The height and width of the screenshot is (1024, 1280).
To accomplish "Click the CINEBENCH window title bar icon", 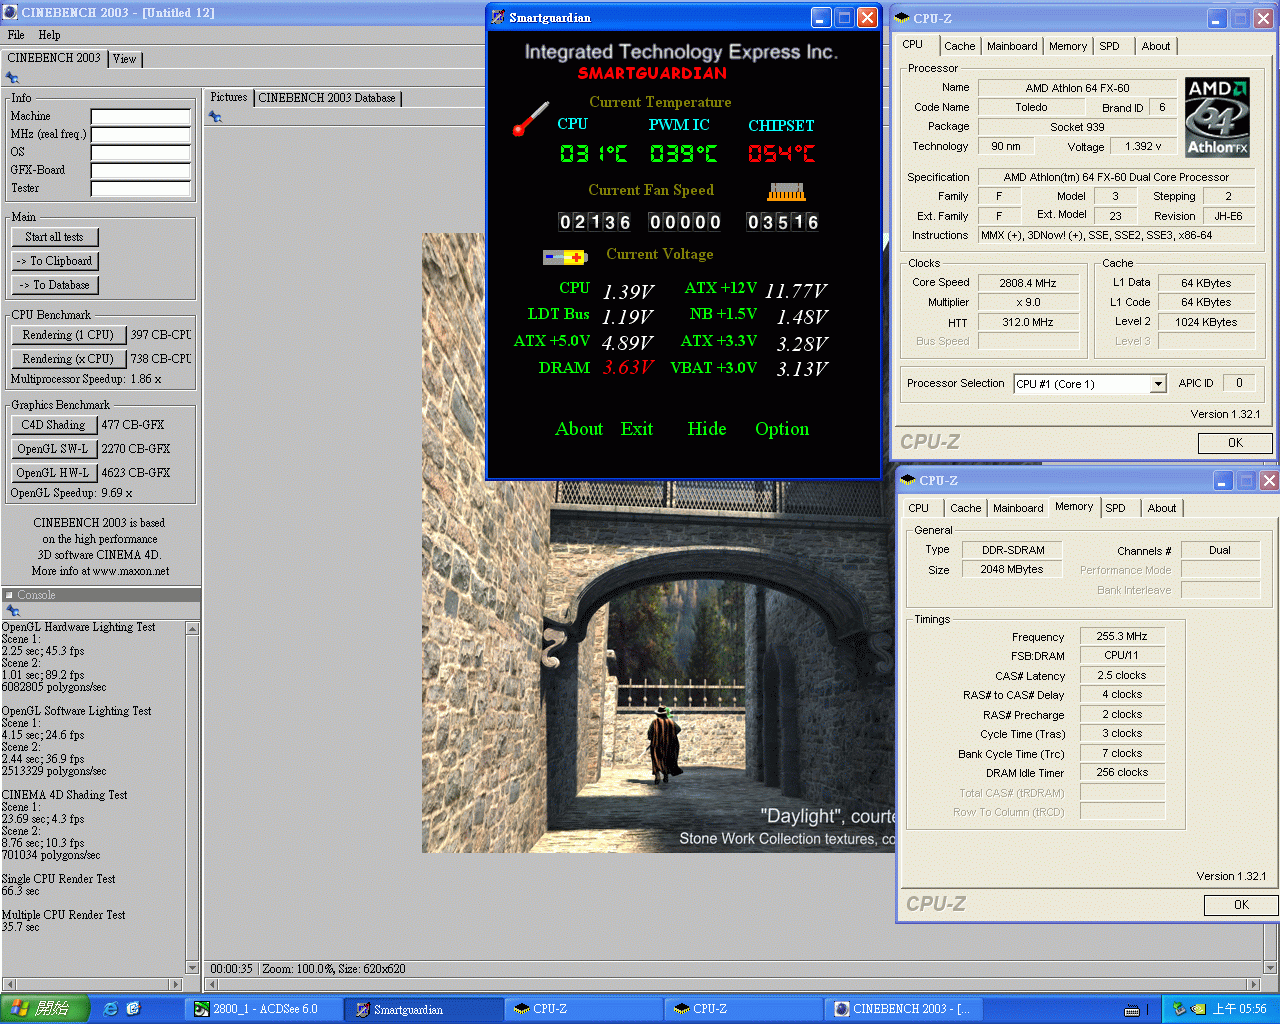I will [x=10, y=13].
